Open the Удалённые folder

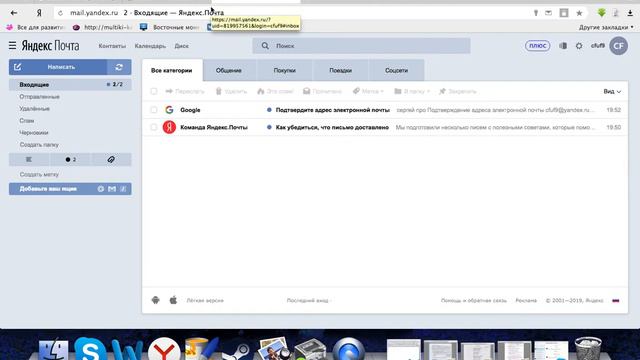pyautogui.click(x=35, y=109)
